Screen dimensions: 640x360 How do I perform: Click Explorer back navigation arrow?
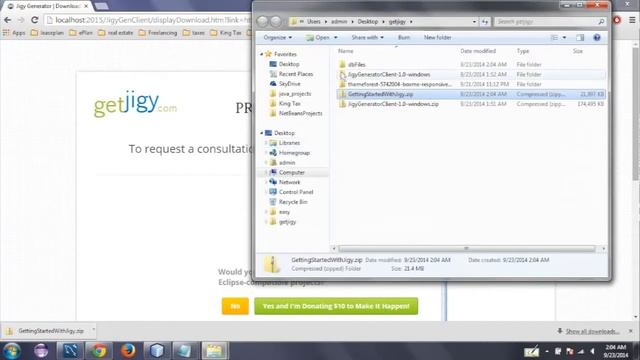click(263, 21)
